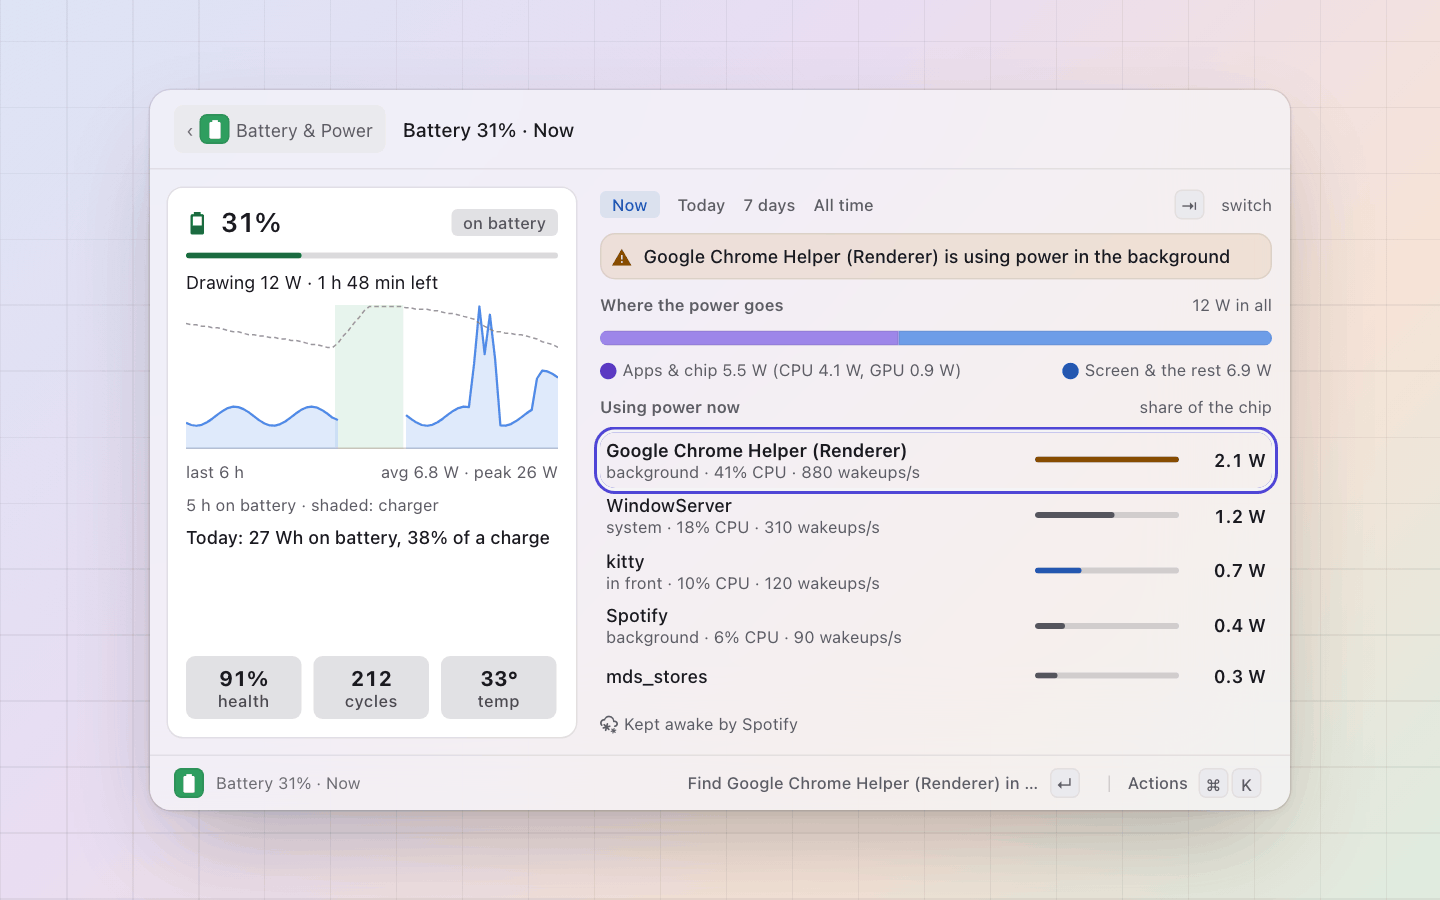Click the 0.4 W value
Image resolution: width=1440 pixels, height=900 pixels.
(1240, 626)
